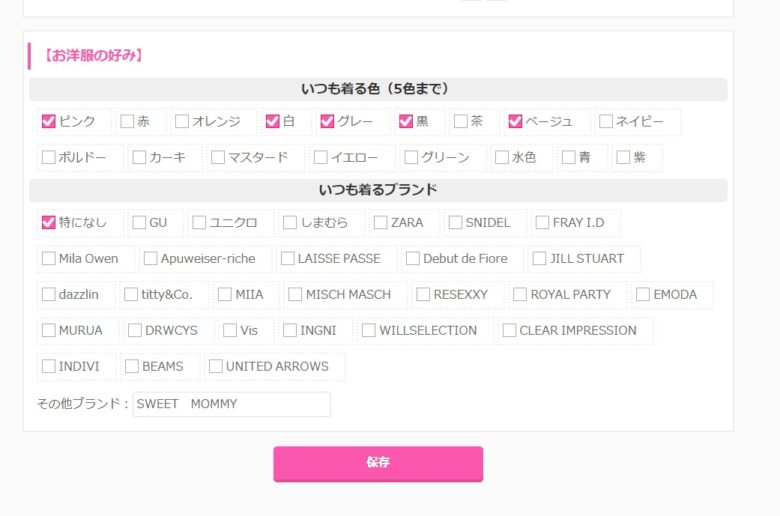Check the JILL STUART brand checkbox

coord(539,259)
